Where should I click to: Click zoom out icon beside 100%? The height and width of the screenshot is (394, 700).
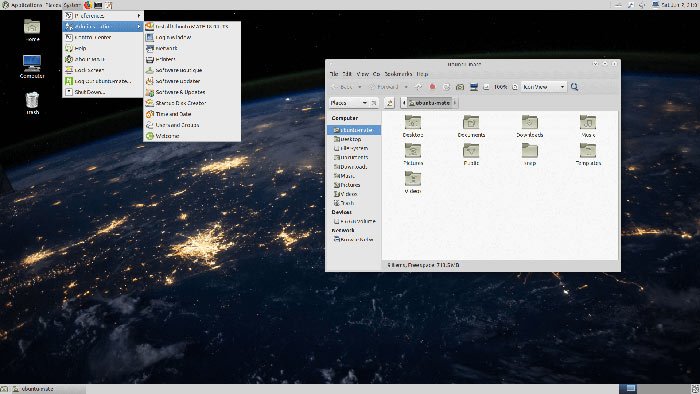pyautogui.click(x=486, y=87)
